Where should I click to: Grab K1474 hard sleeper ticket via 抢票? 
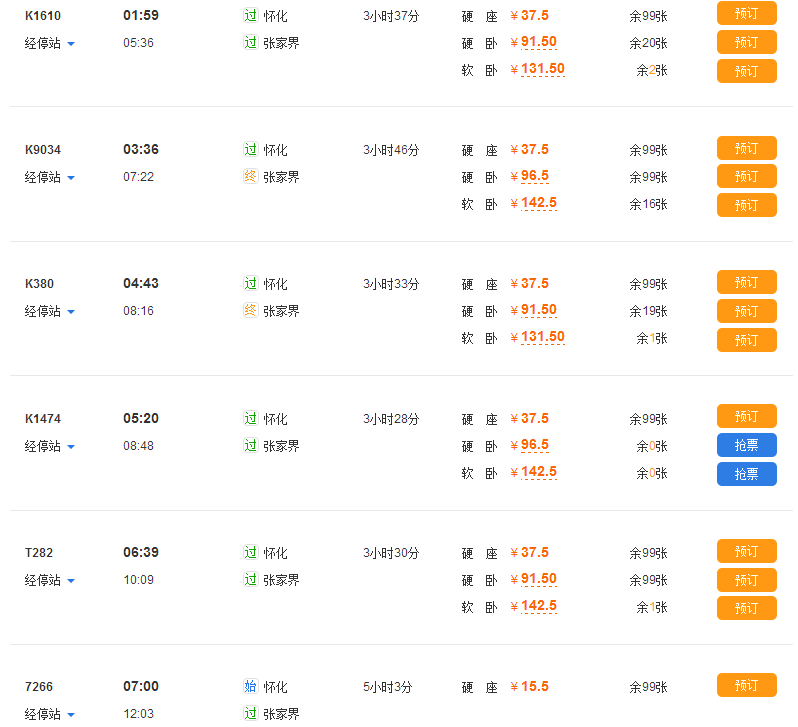[x=746, y=445]
